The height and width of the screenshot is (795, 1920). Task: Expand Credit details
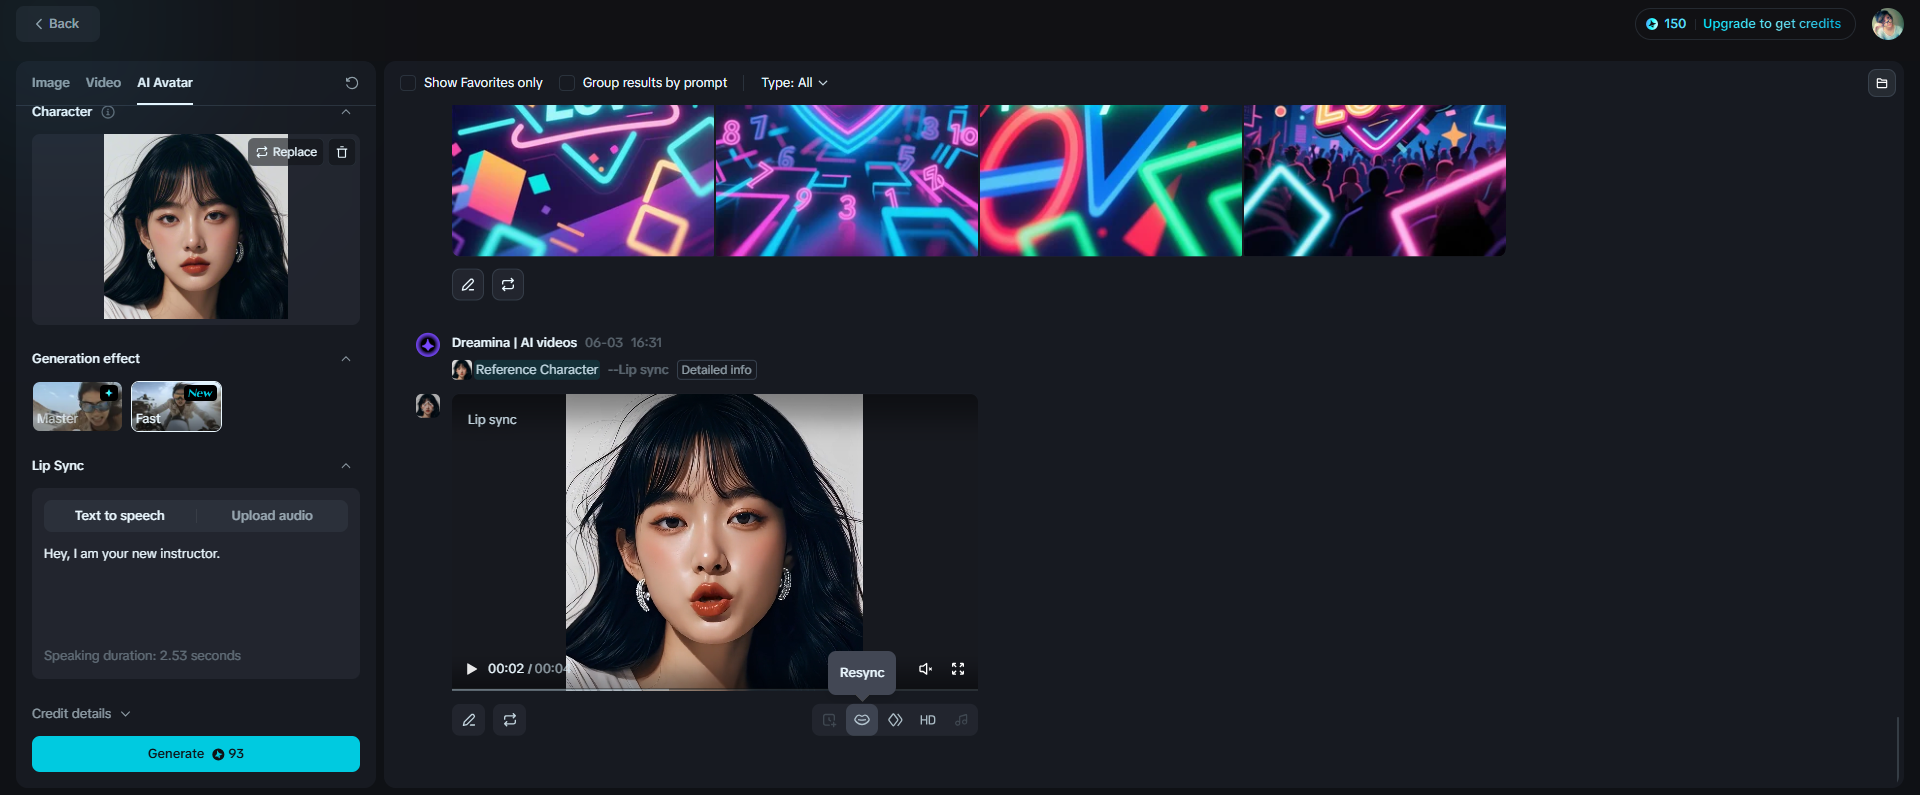point(81,714)
